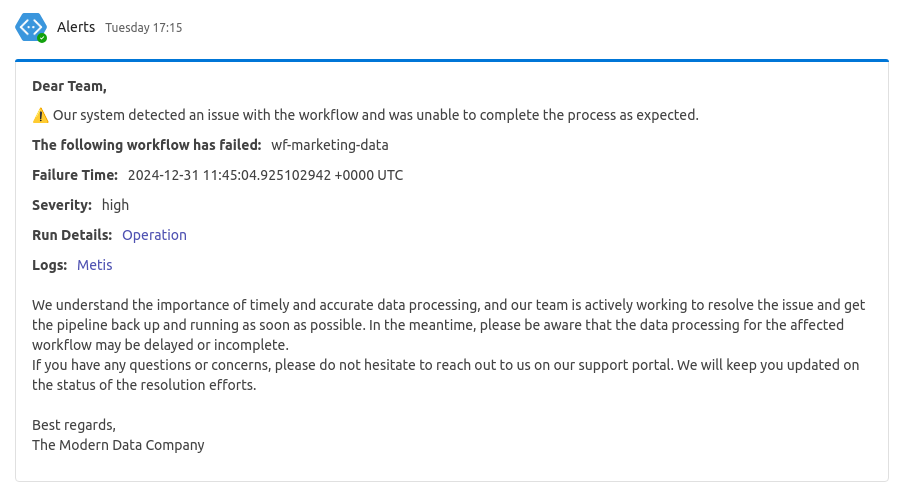Click the green status badge on avatar

coord(42,38)
